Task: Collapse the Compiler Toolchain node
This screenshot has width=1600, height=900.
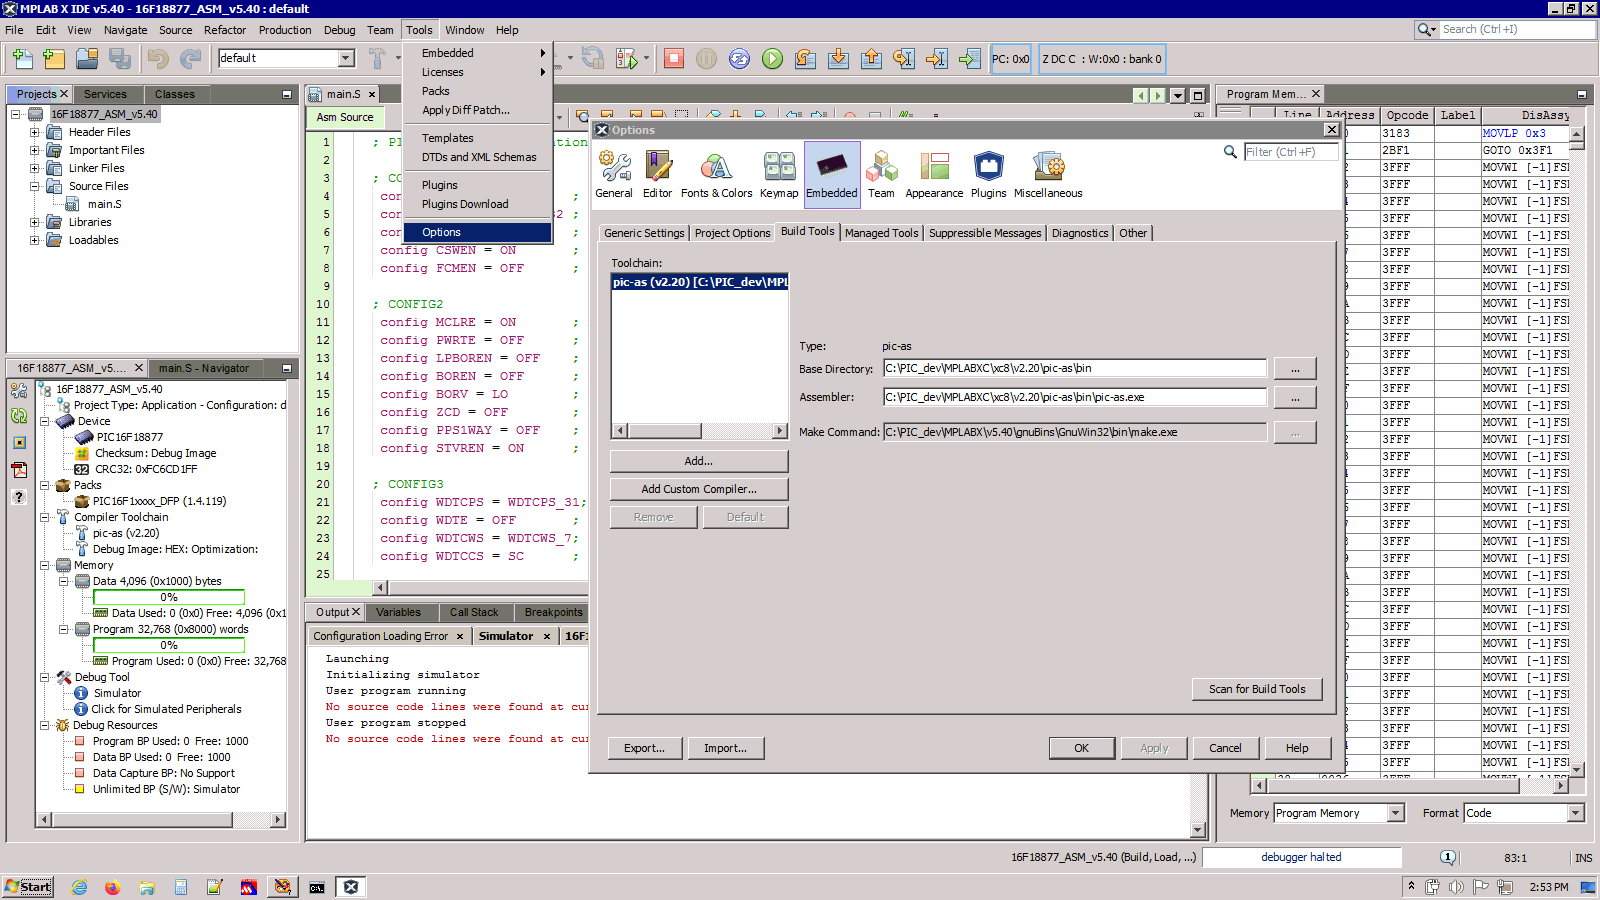Action: [x=45, y=517]
